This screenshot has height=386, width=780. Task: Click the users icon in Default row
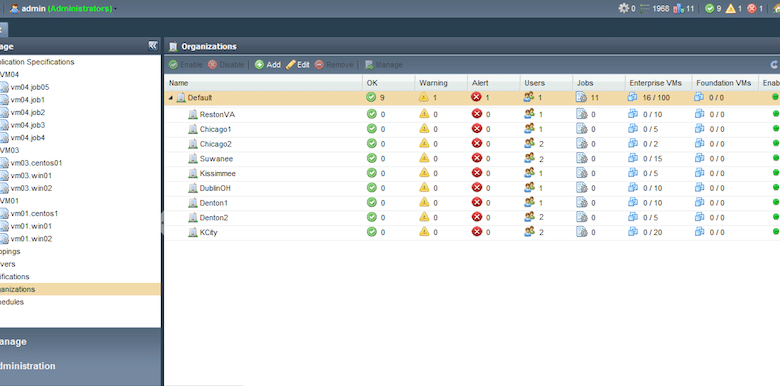coord(529,97)
